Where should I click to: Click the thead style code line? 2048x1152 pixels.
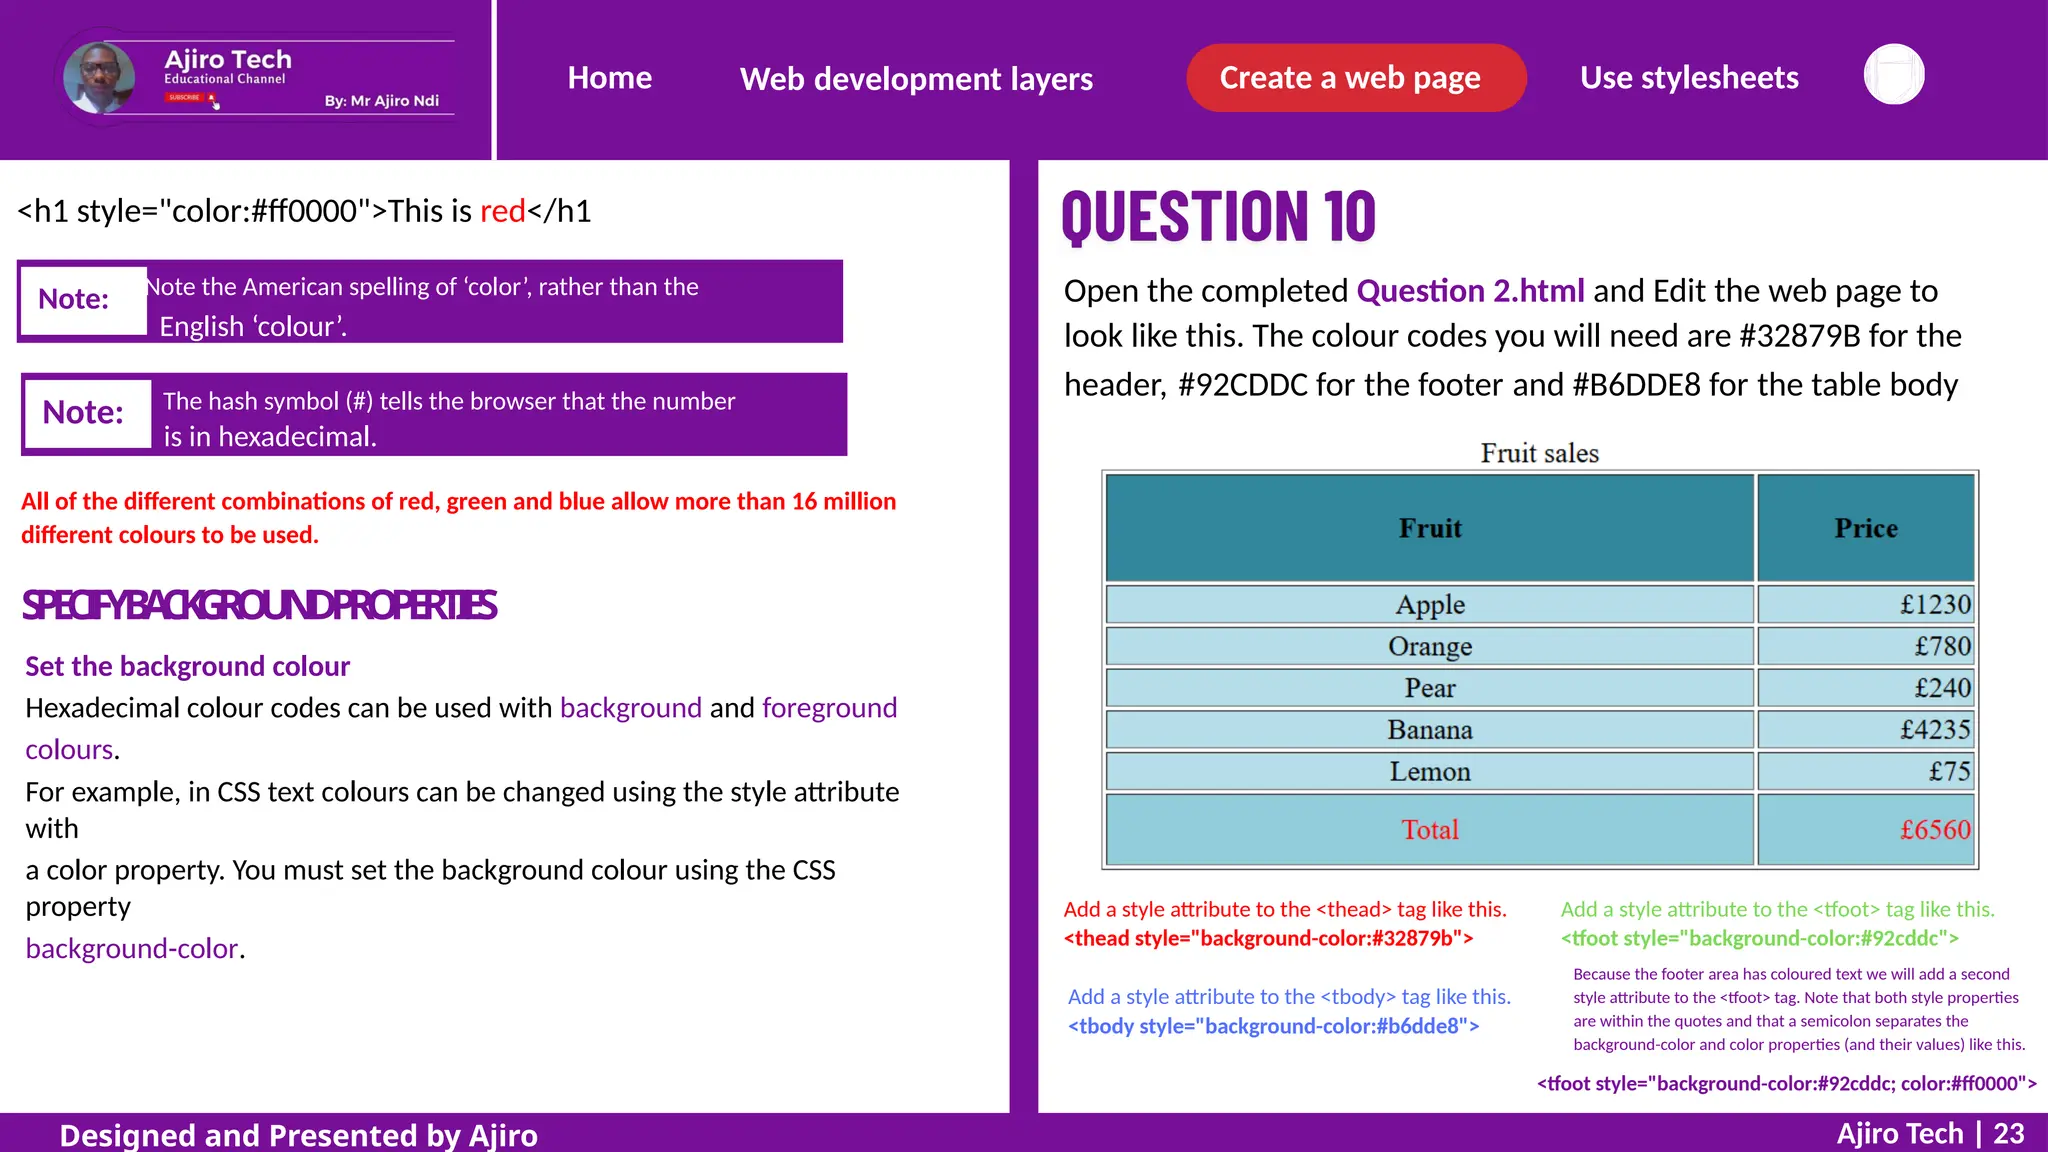point(1268,938)
